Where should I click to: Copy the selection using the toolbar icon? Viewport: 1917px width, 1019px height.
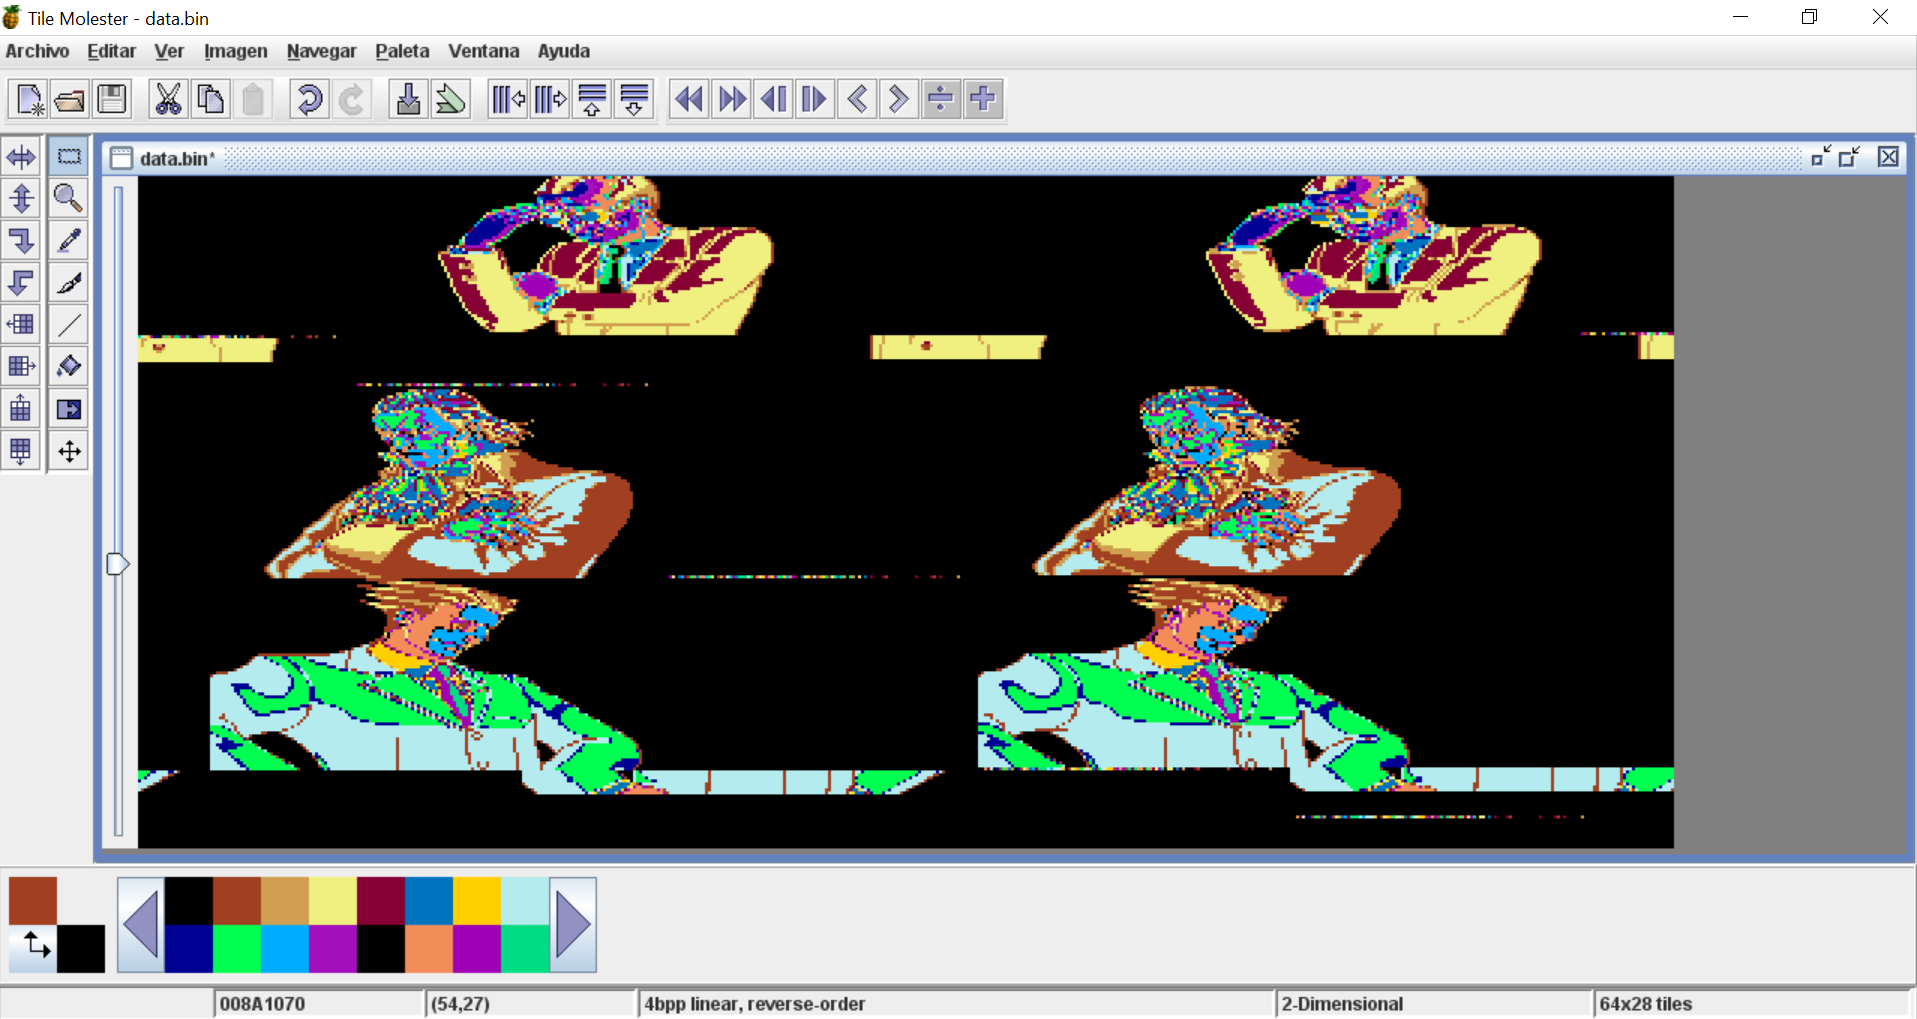click(x=210, y=99)
